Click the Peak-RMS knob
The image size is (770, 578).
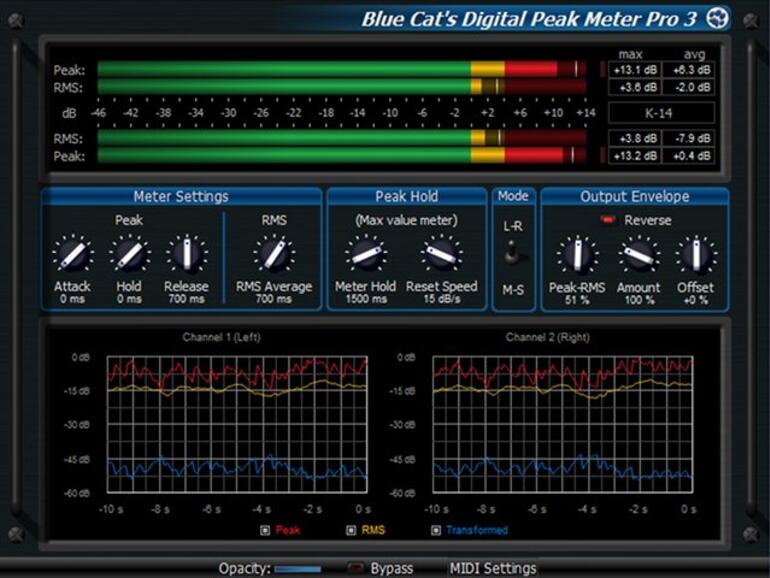point(578,255)
